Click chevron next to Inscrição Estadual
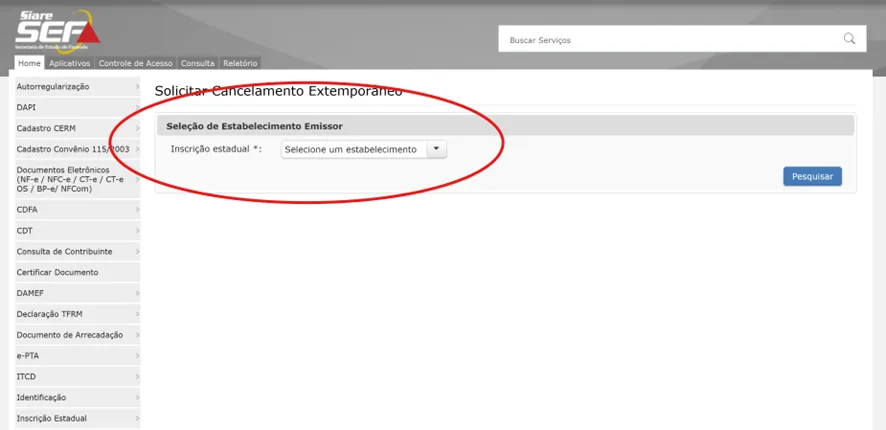Viewport: 886px width, 430px height. pyautogui.click(x=137, y=418)
